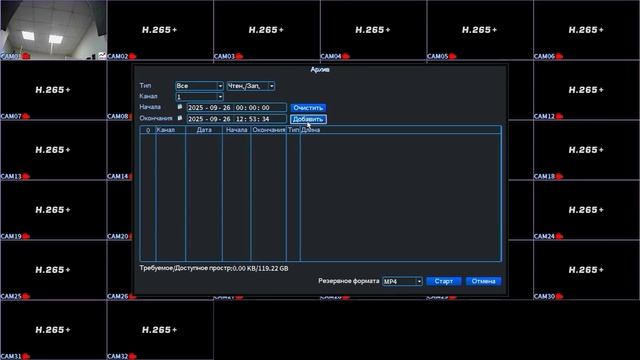
Task: Click the red record indicator on CAM30
Action: (x=560, y=296)
